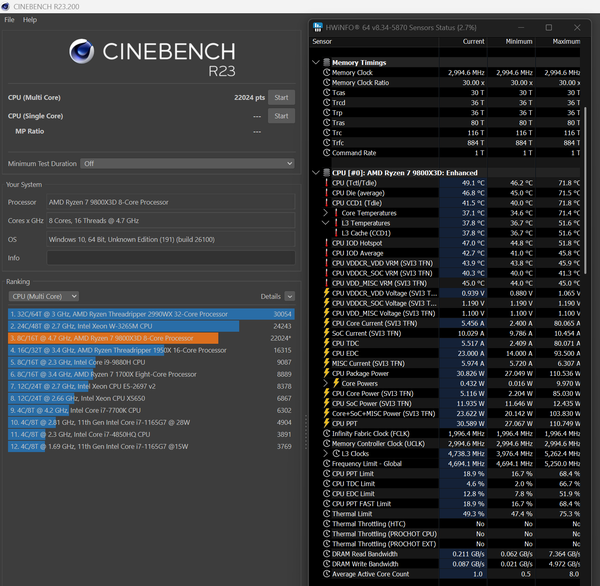Image resolution: width=600 pixels, height=586 pixels.
Task: Expand the Core Powers subgroup
Action: click(x=326, y=383)
